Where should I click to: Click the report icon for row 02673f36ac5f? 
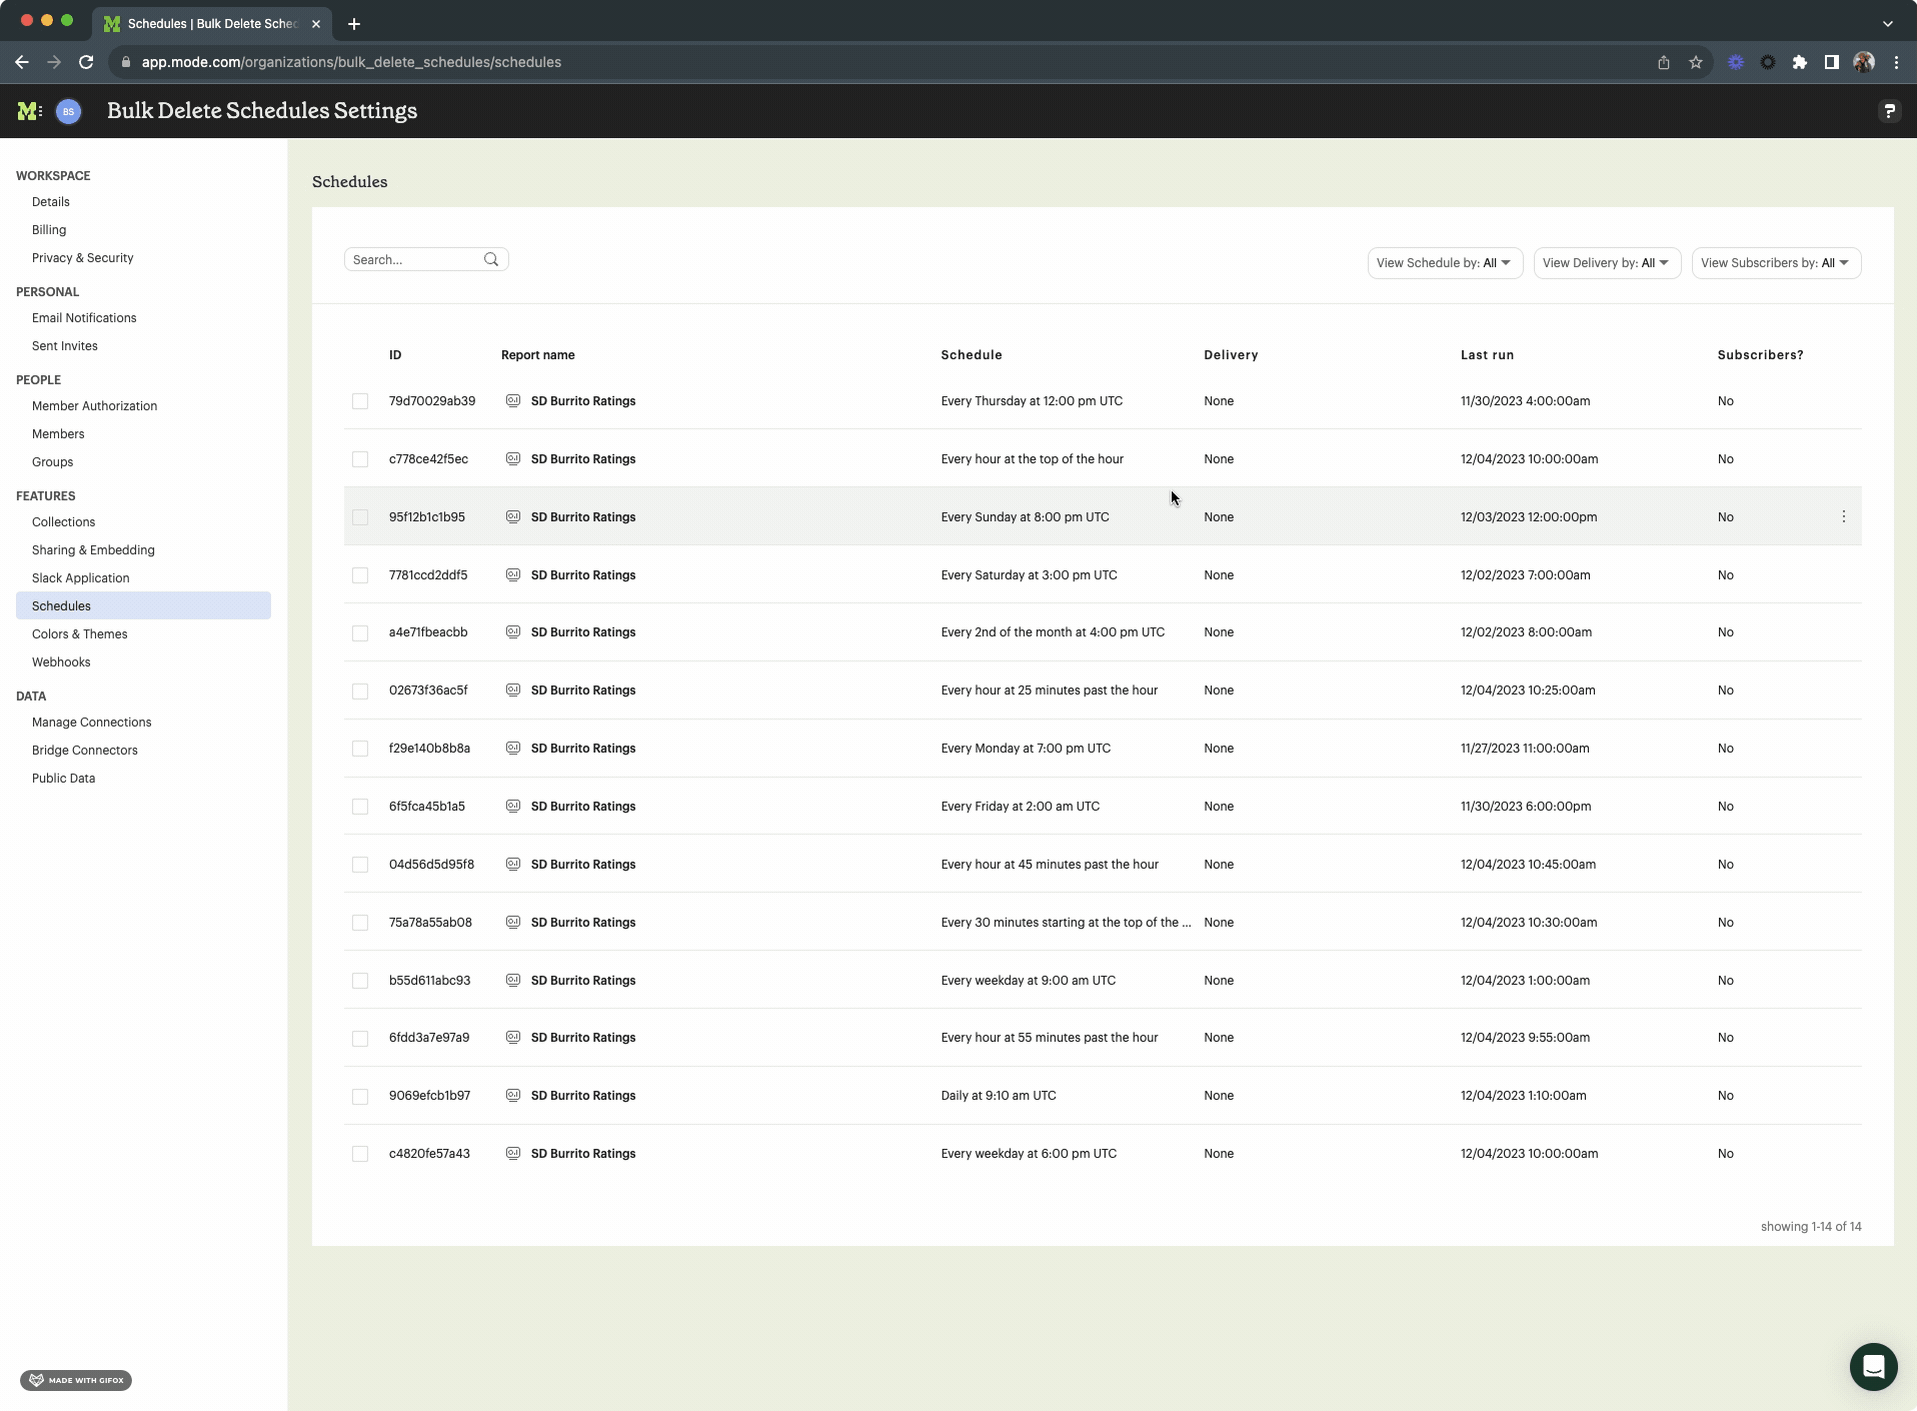(513, 690)
